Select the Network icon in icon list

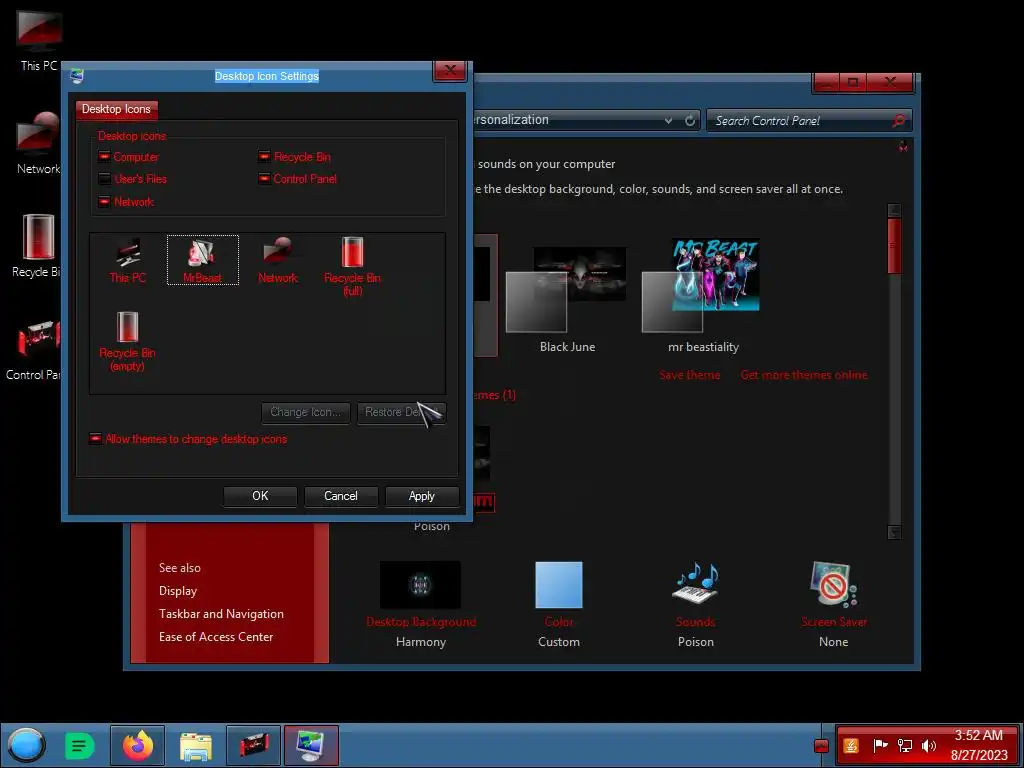point(278,261)
